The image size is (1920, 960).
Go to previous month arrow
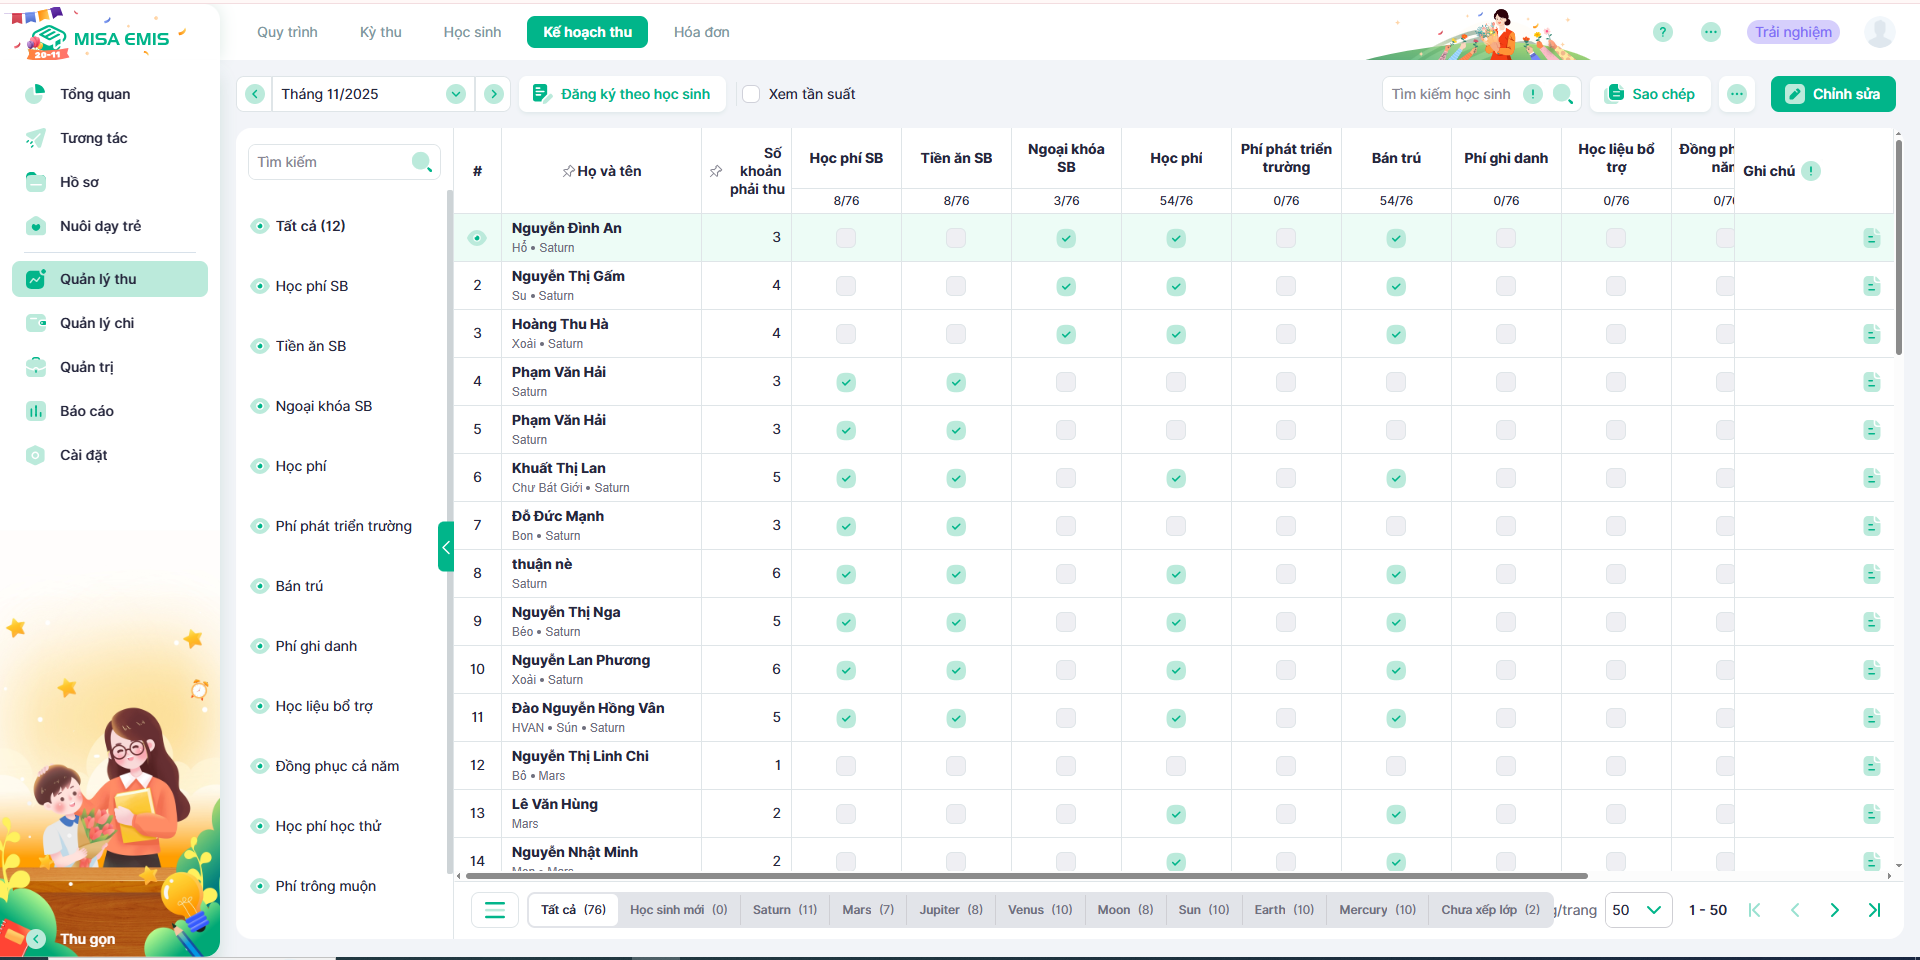click(x=255, y=94)
